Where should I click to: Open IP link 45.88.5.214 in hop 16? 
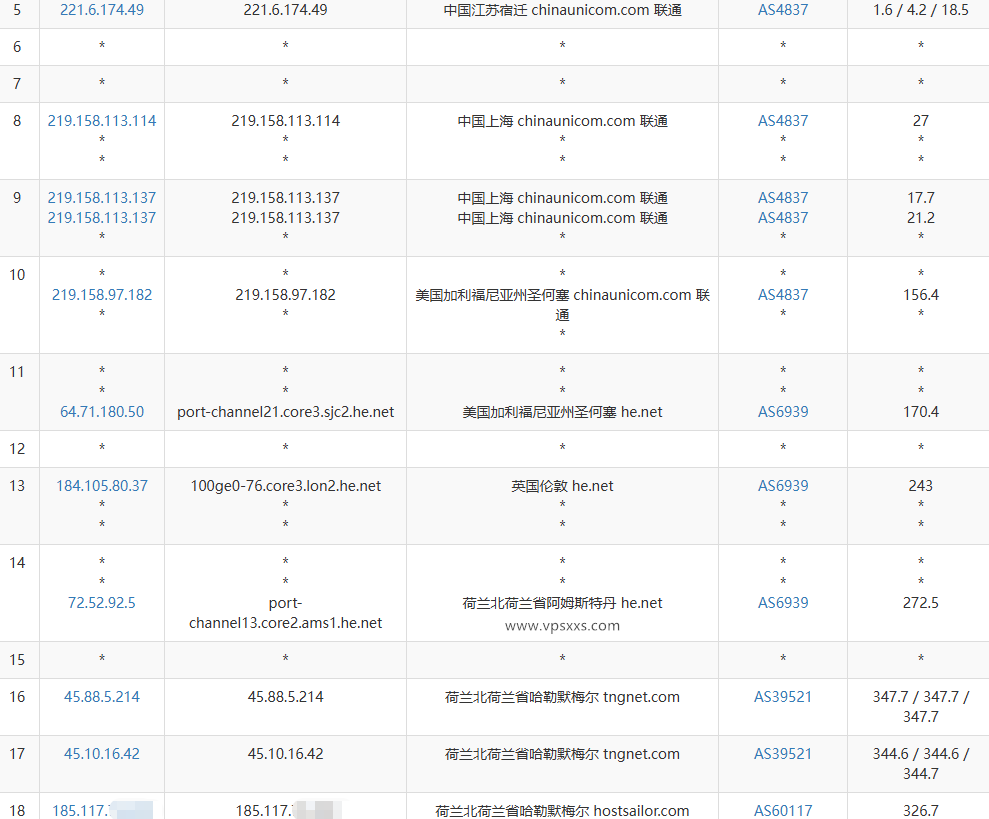[102, 697]
